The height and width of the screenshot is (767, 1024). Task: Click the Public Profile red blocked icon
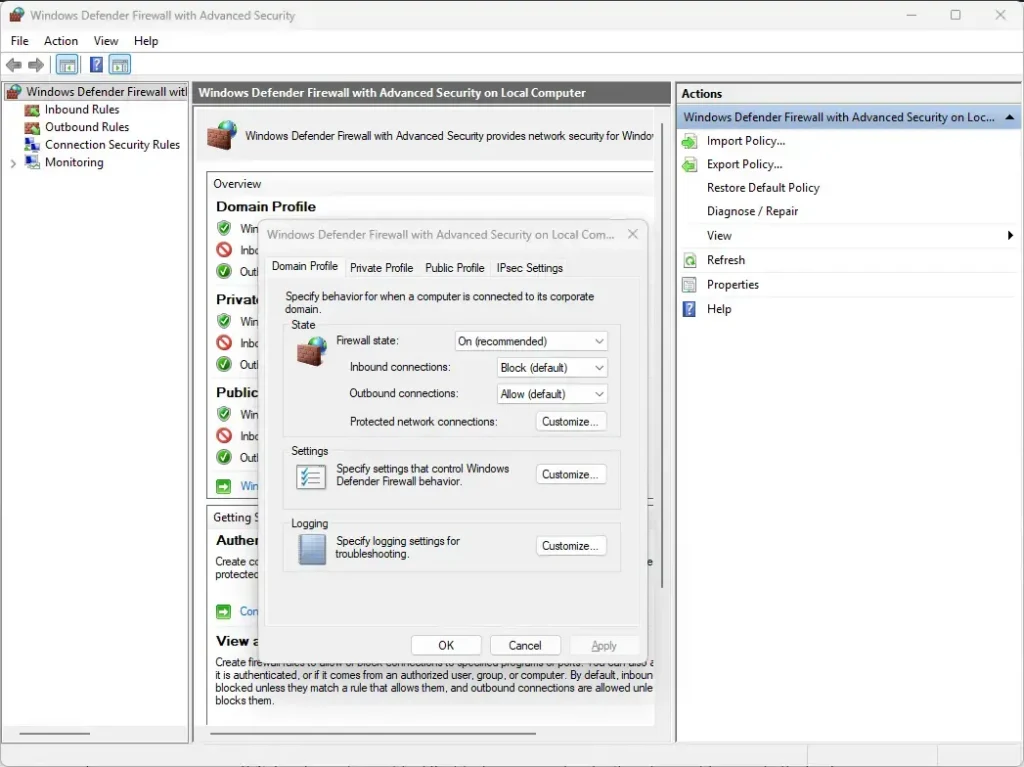pyautogui.click(x=224, y=436)
